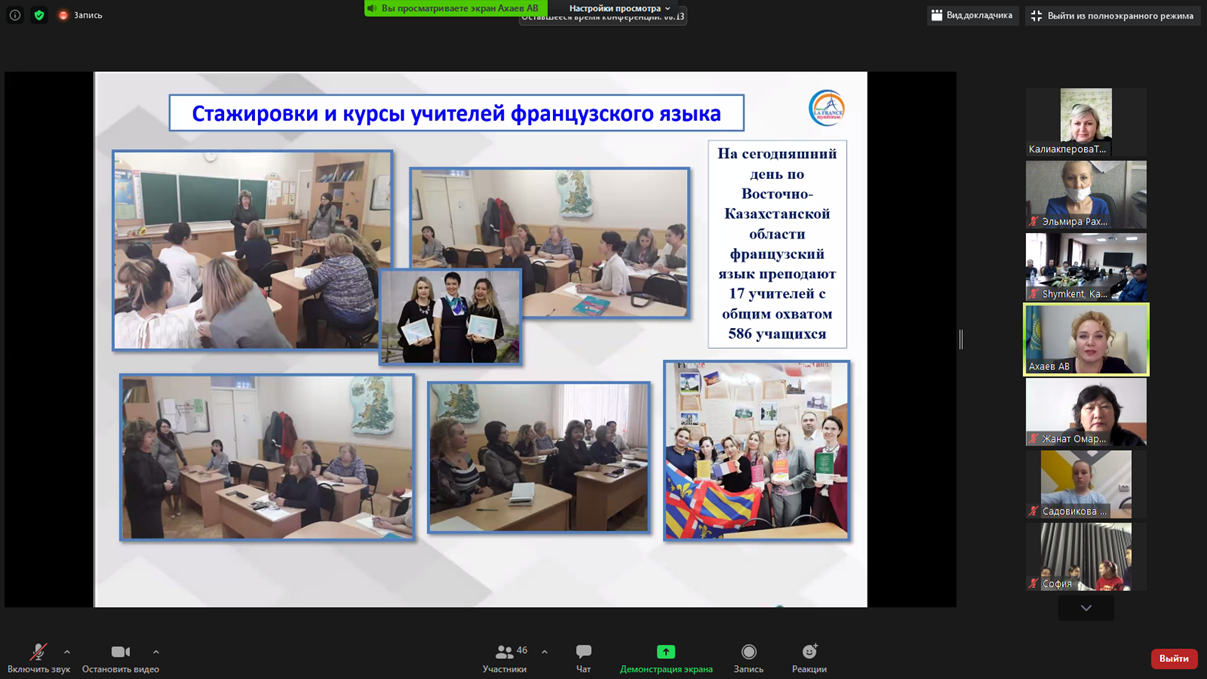Open the 'Реакции' reactions menu
The image size is (1207, 679).
809,658
